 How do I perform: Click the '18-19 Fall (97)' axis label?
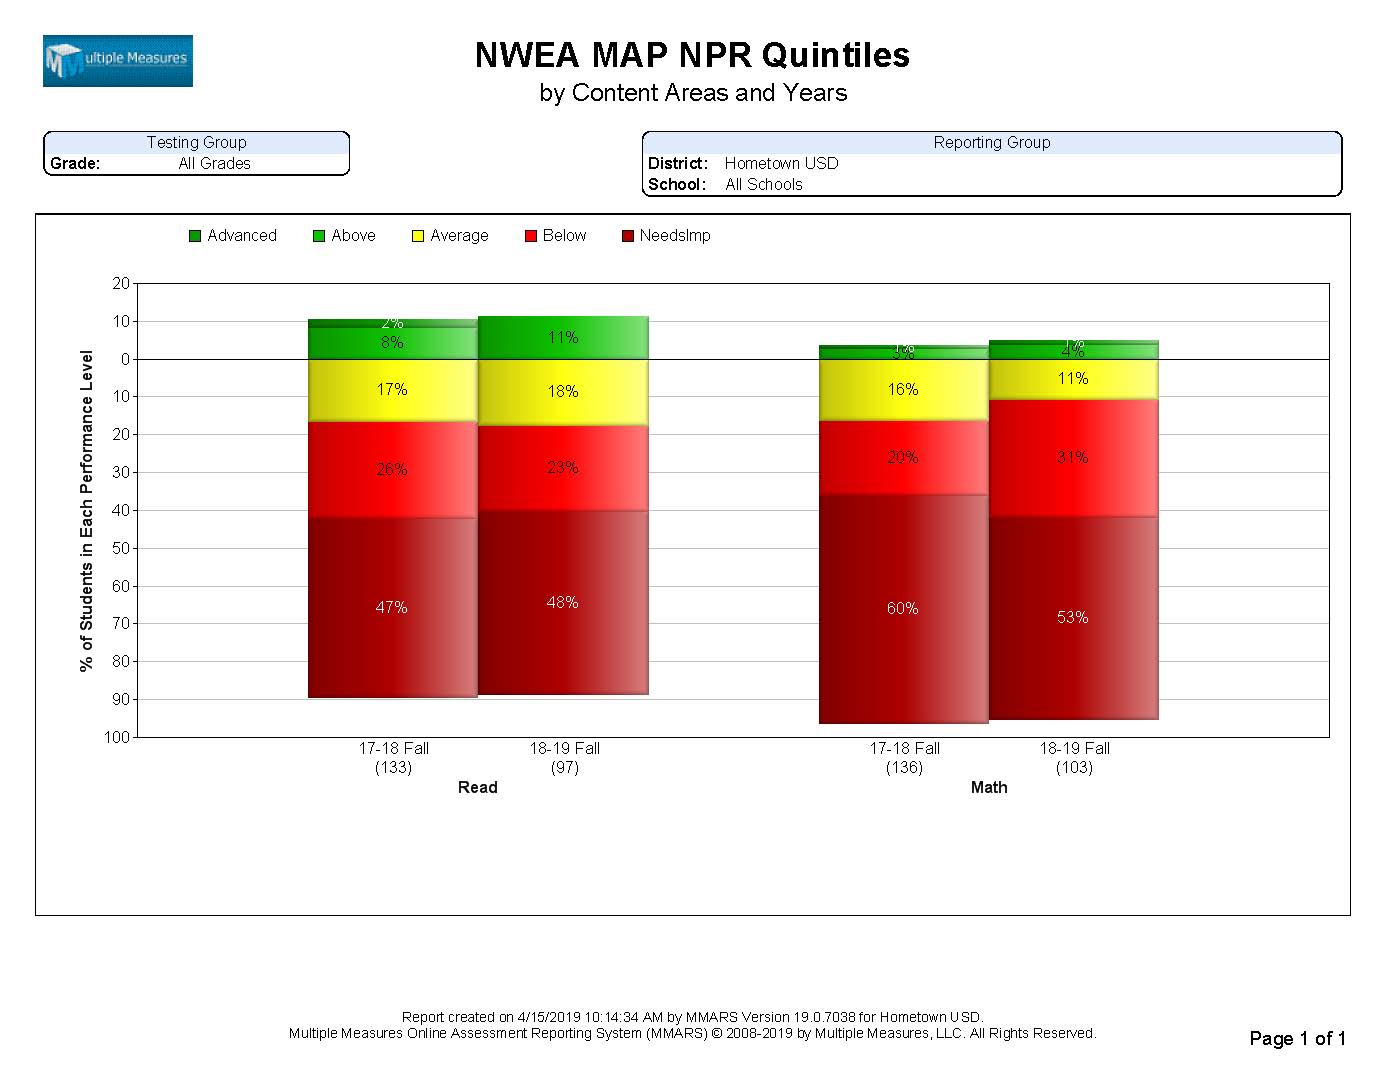(564, 758)
